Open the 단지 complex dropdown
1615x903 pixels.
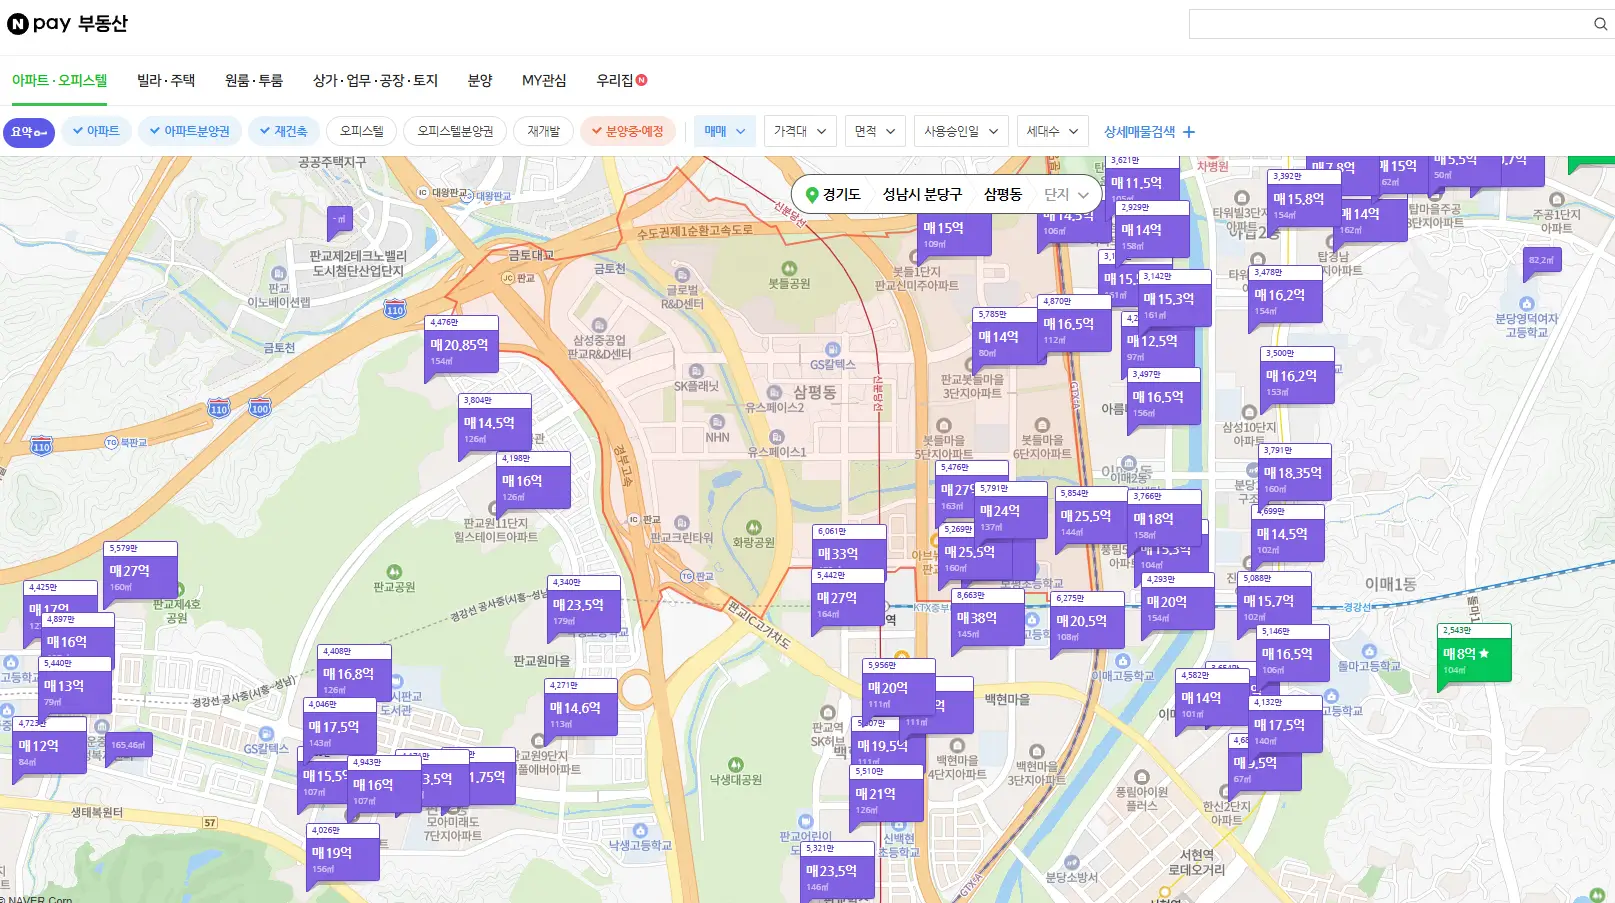coord(1066,194)
